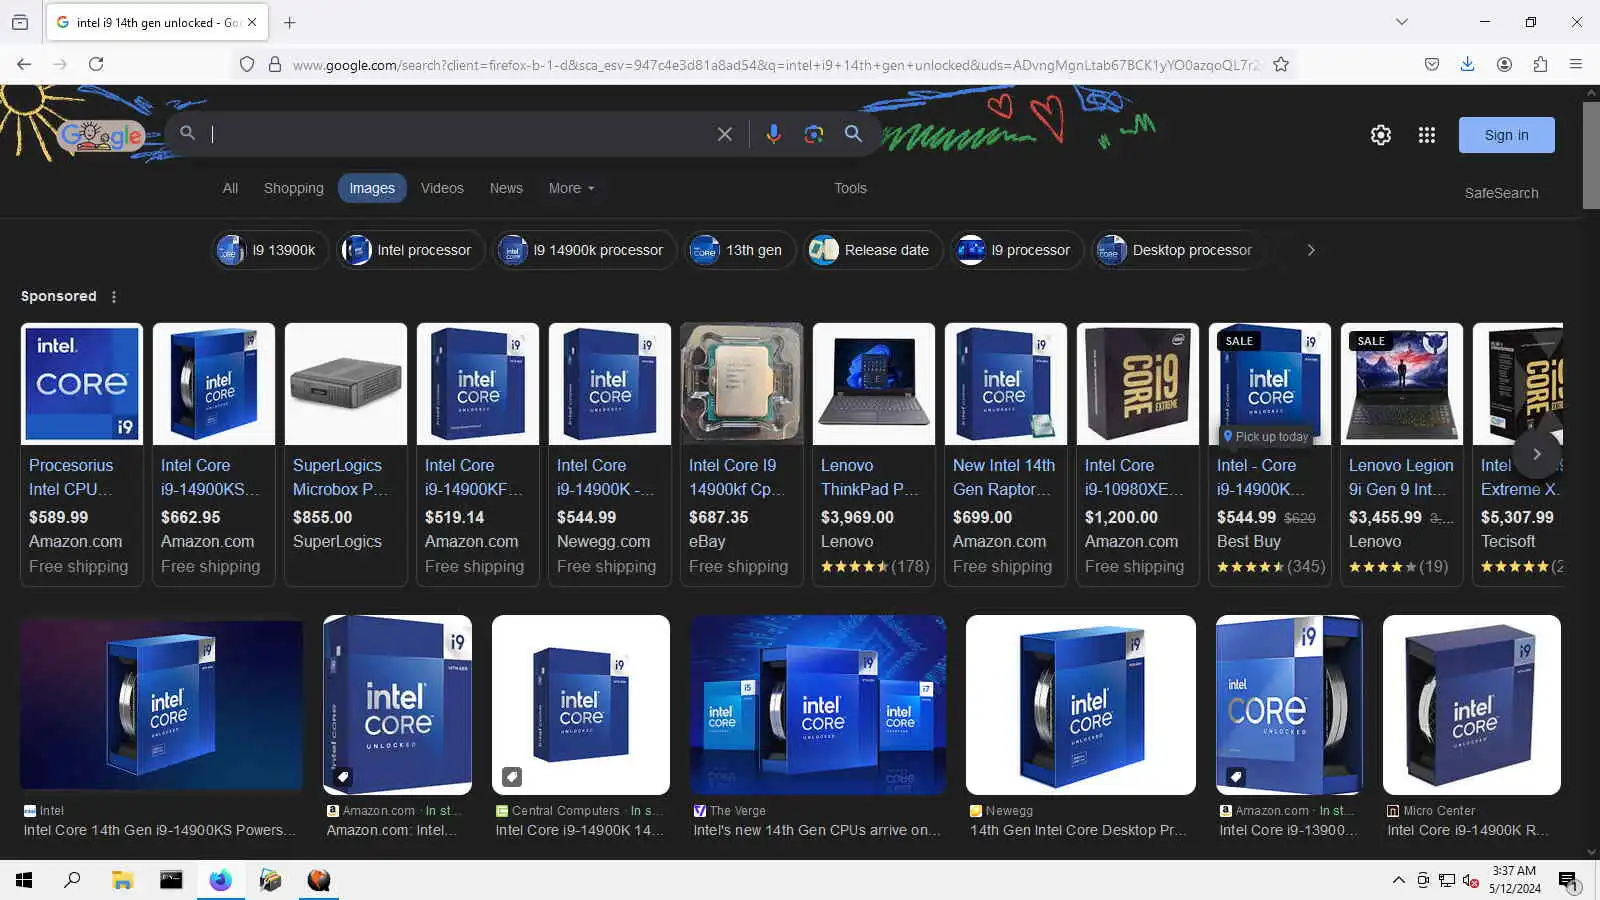
Task: Open the Lenovo Legion 9i Gen 9 listing
Action: pos(1401,454)
